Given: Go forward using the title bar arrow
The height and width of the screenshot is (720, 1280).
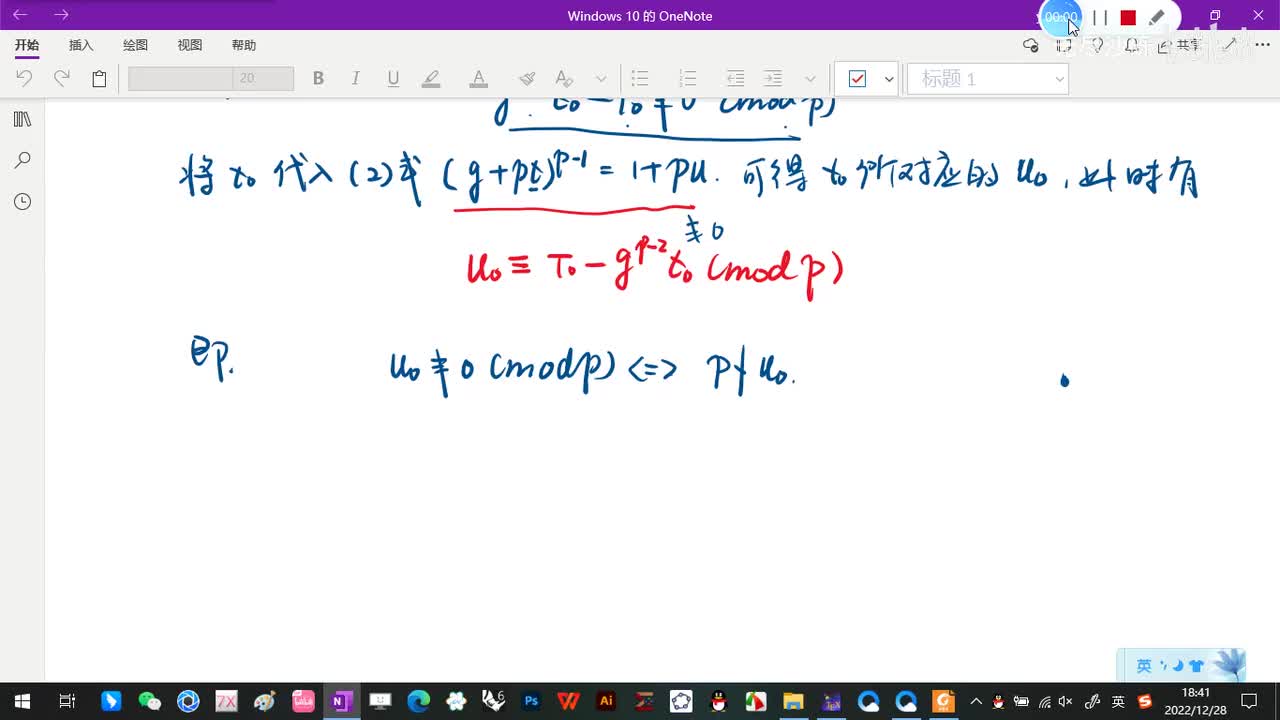Looking at the screenshot, I should click(x=61, y=15).
